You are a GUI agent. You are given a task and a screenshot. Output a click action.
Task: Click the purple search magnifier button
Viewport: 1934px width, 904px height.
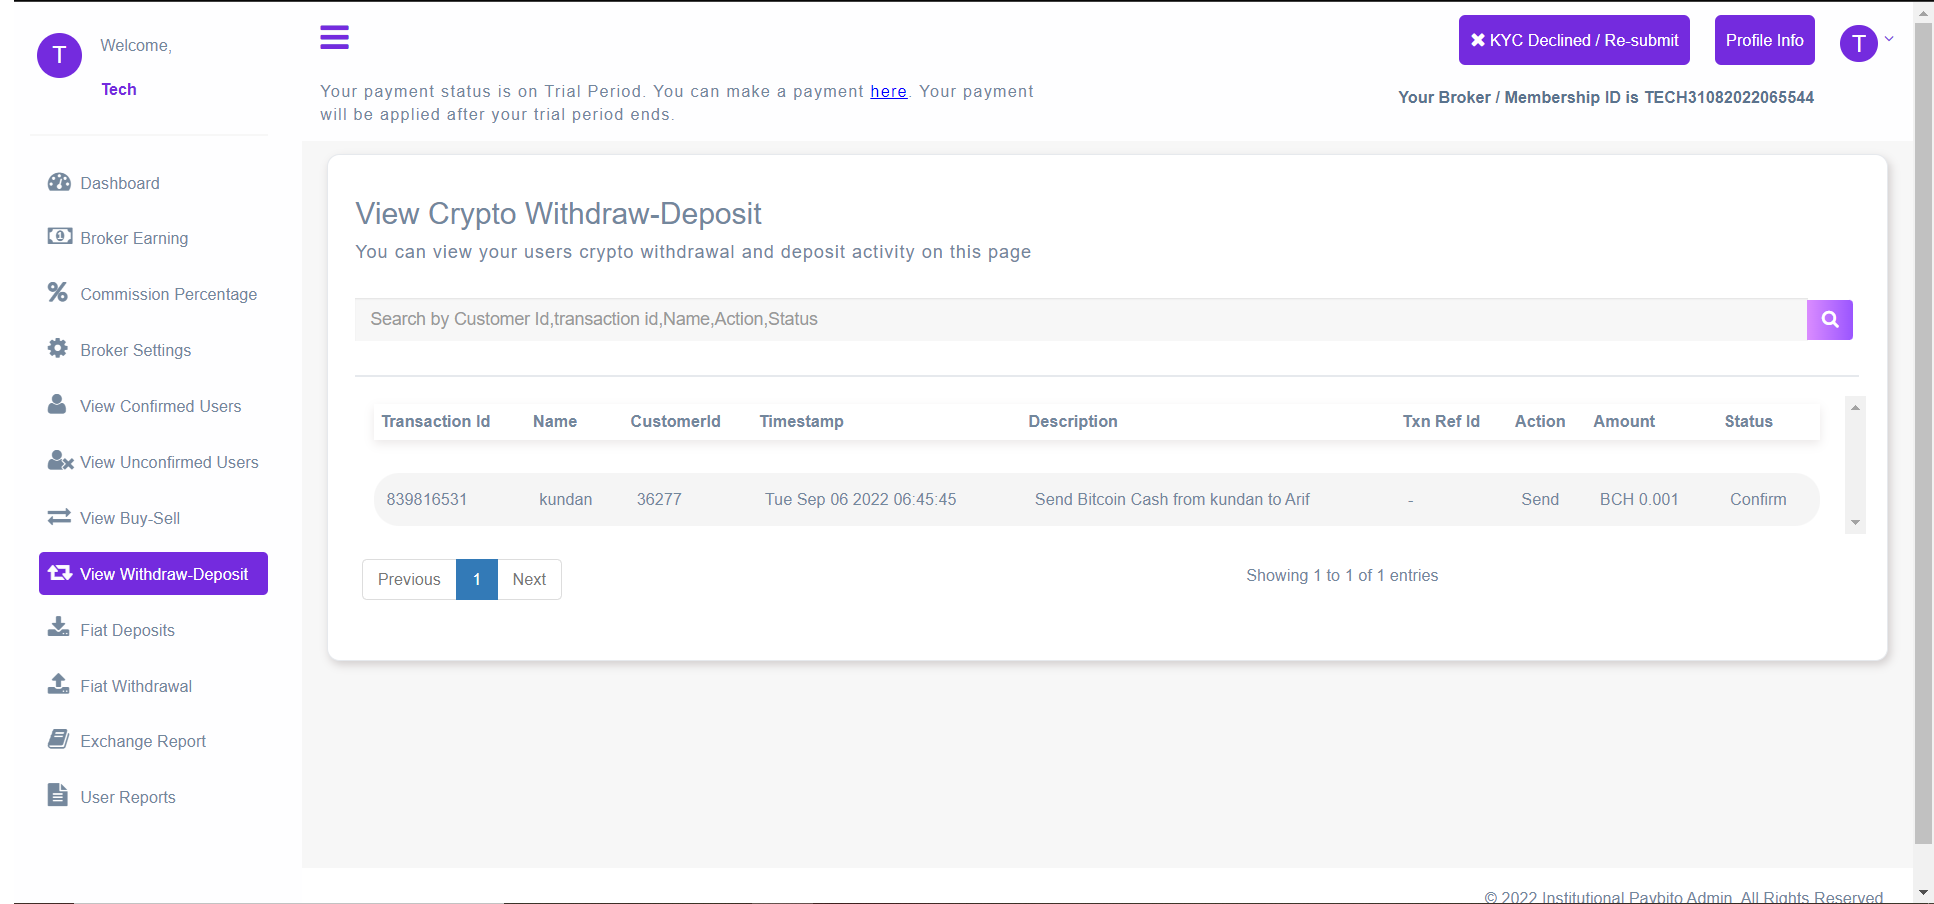[x=1829, y=319]
